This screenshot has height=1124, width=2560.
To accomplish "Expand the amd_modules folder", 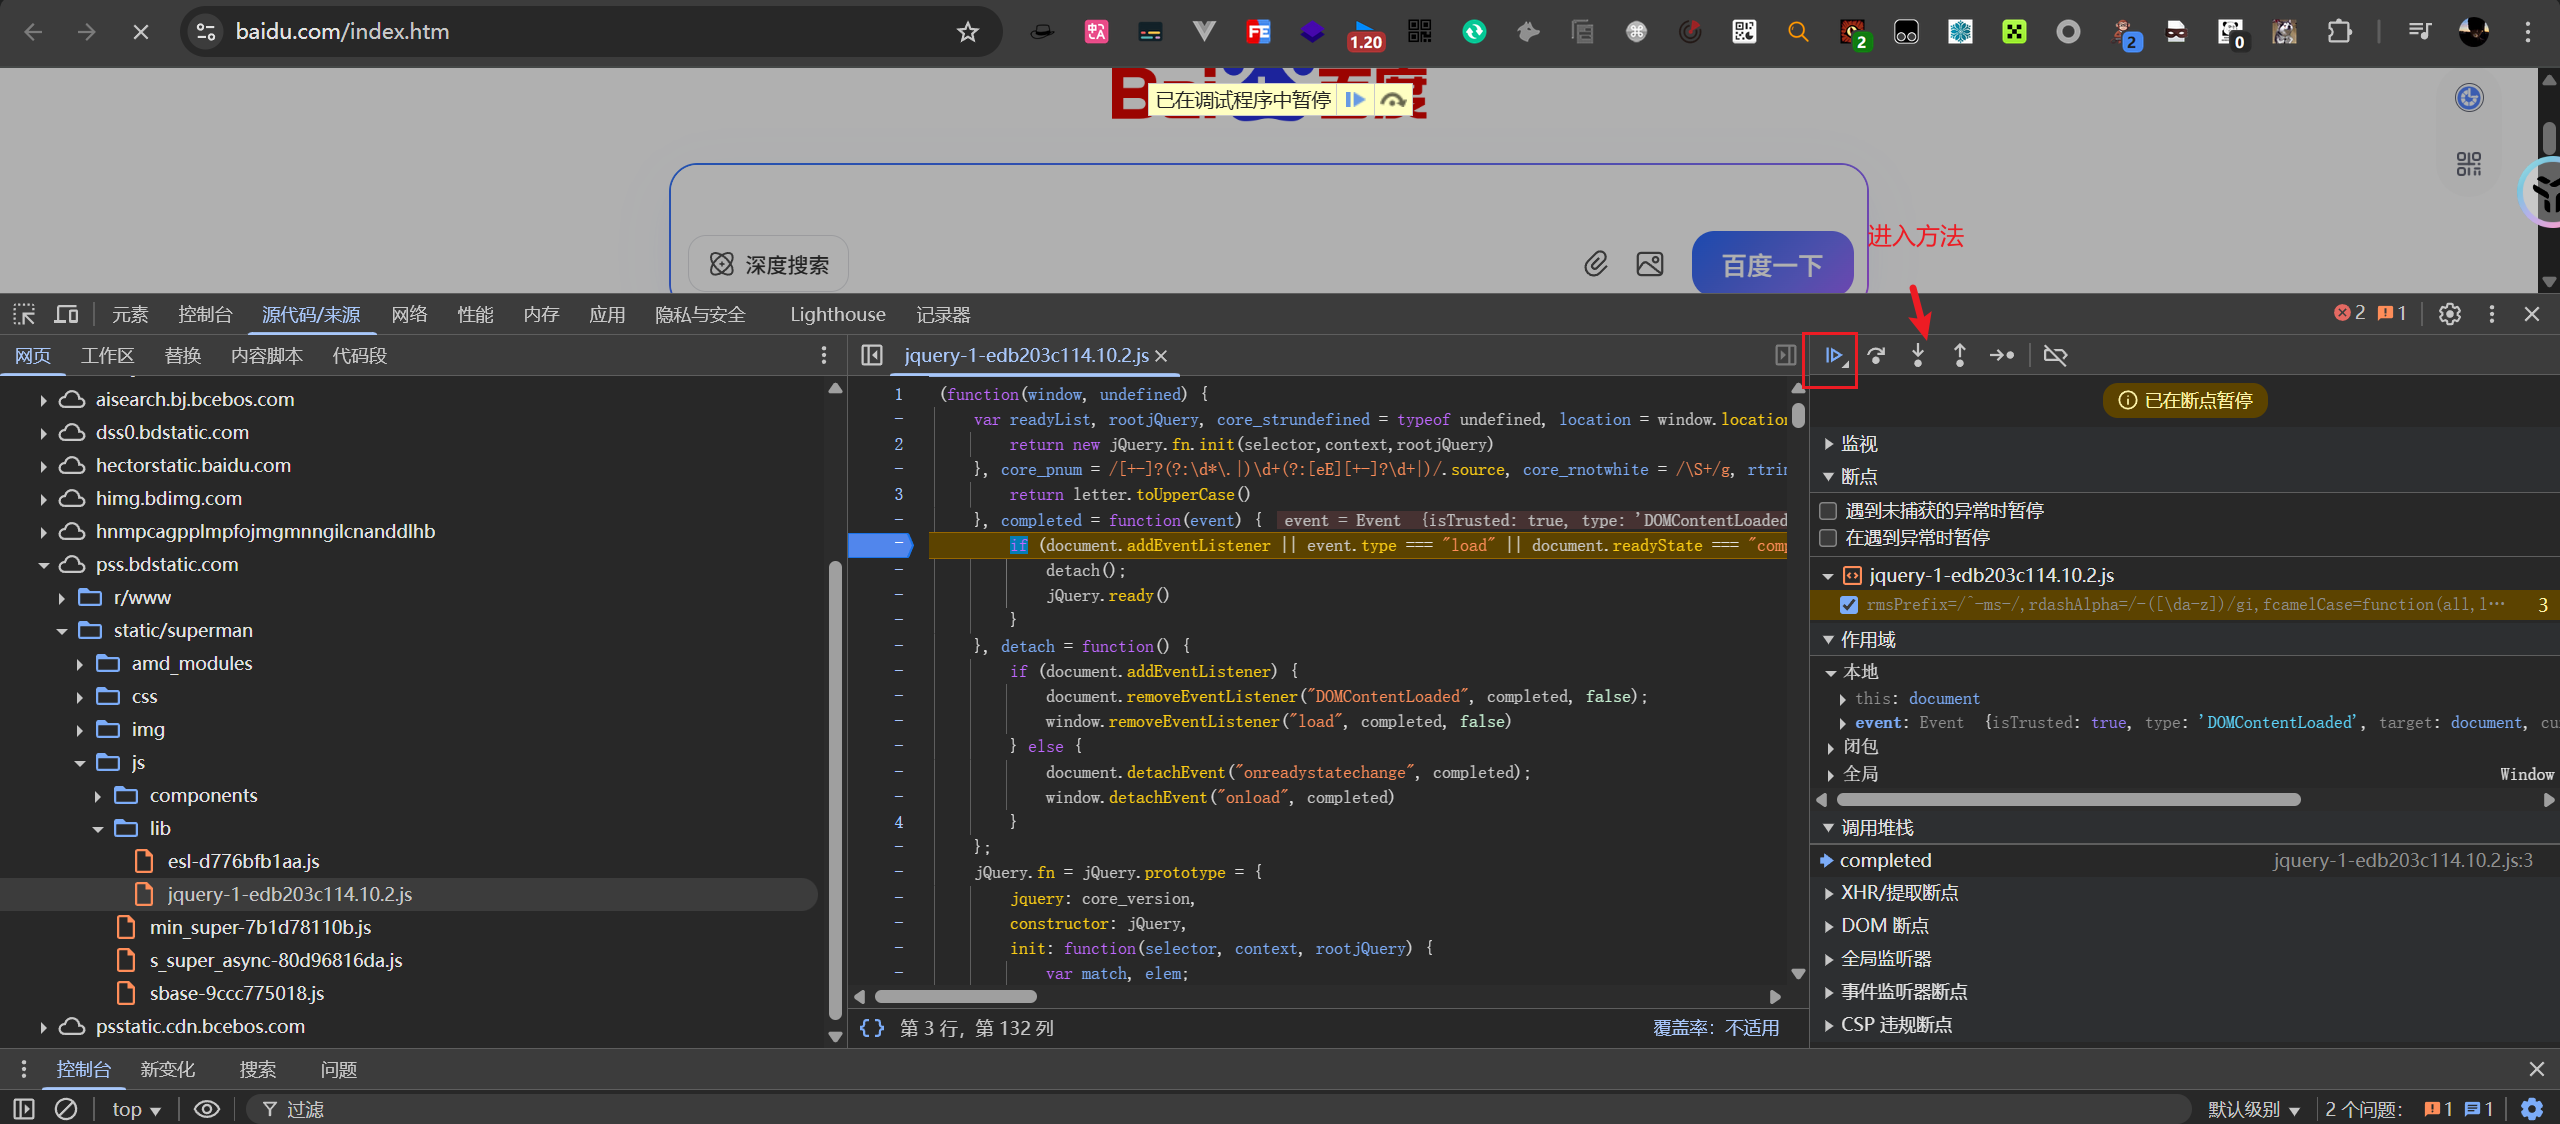I will (80, 664).
